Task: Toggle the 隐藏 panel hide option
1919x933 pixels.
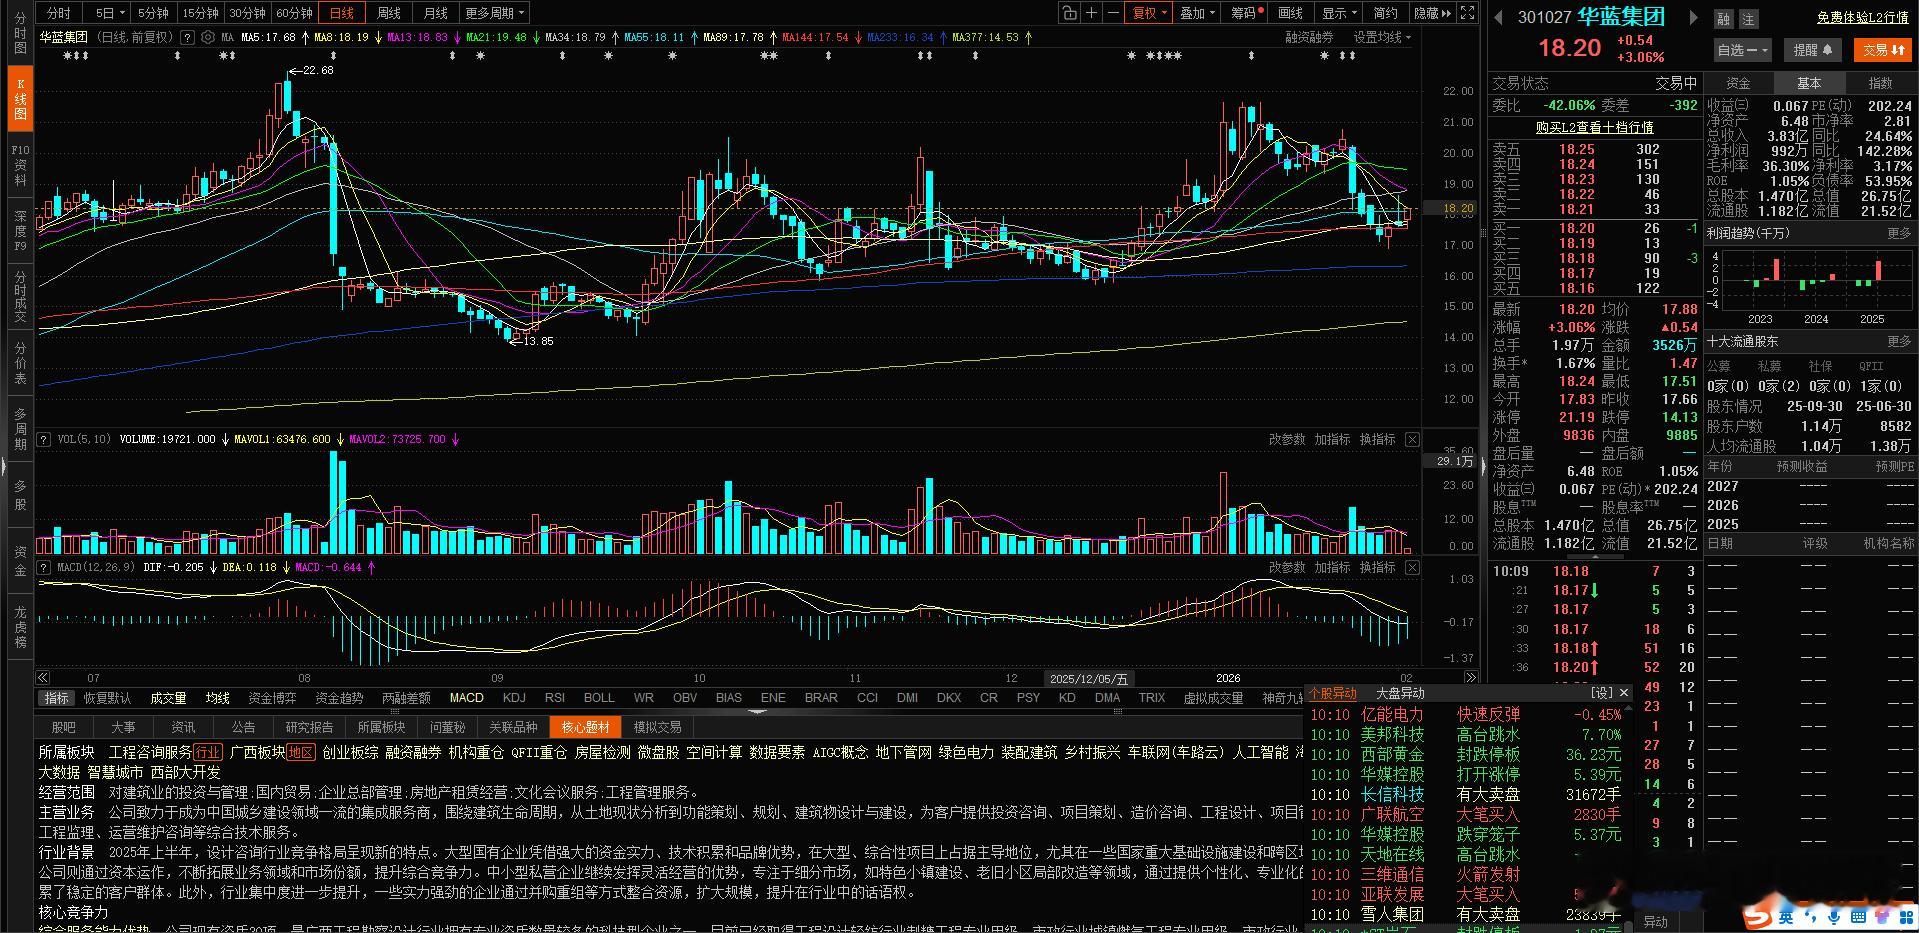Action: [1428, 12]
